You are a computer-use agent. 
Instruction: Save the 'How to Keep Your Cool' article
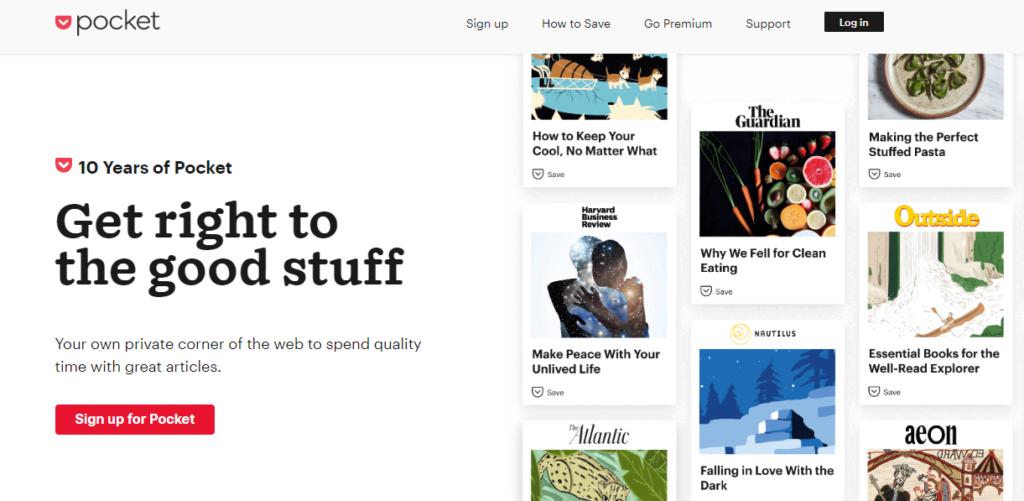click(x=548, y=174)
